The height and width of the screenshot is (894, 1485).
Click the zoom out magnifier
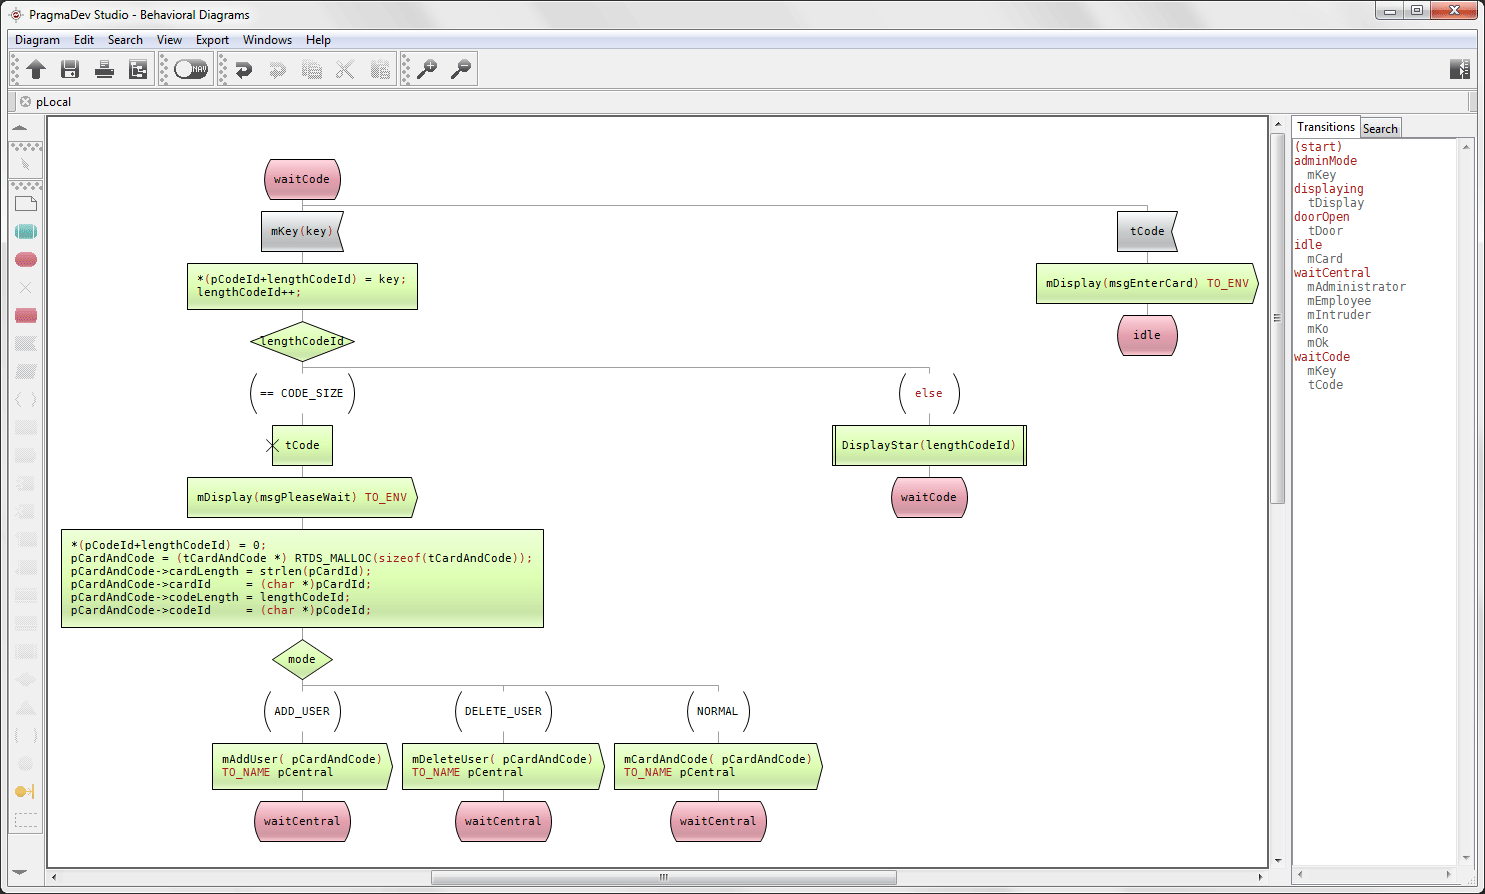click(x=461, y=69)
